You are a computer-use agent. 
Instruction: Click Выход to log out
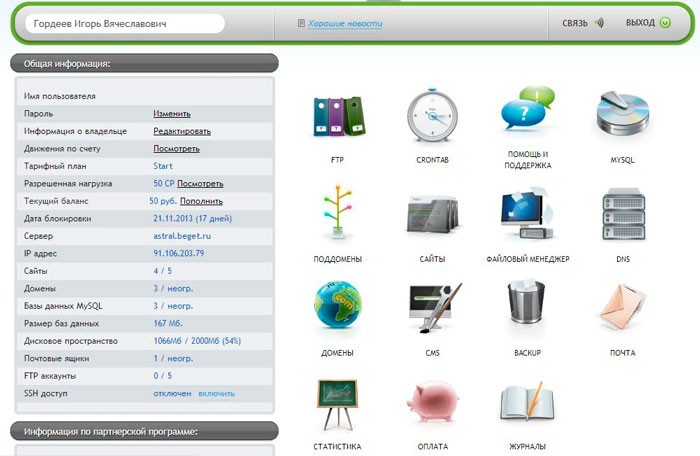[647, 22]
